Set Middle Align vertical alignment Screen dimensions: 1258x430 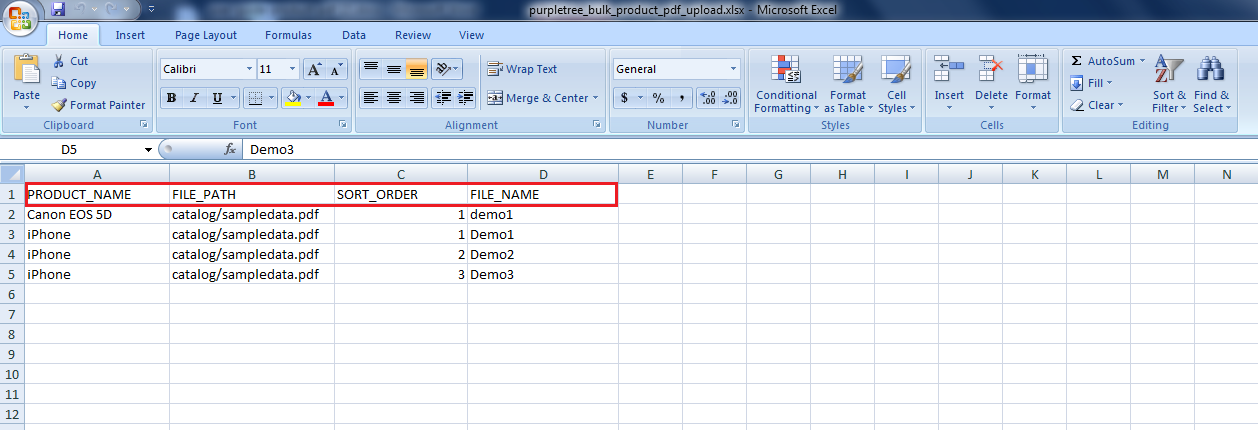click(394, 69)
